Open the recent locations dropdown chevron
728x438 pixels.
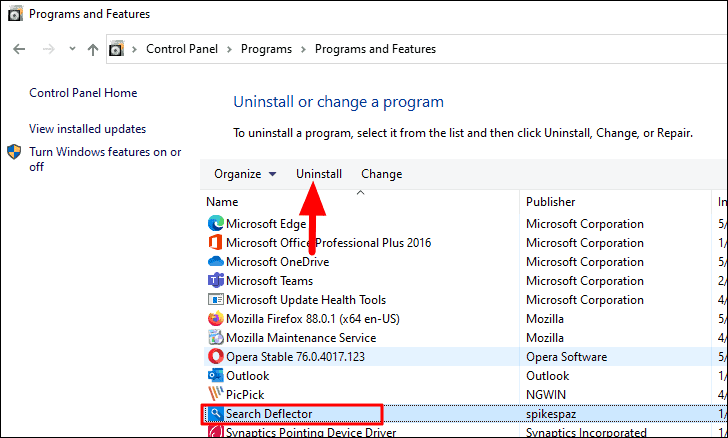[x=72, y=48]
